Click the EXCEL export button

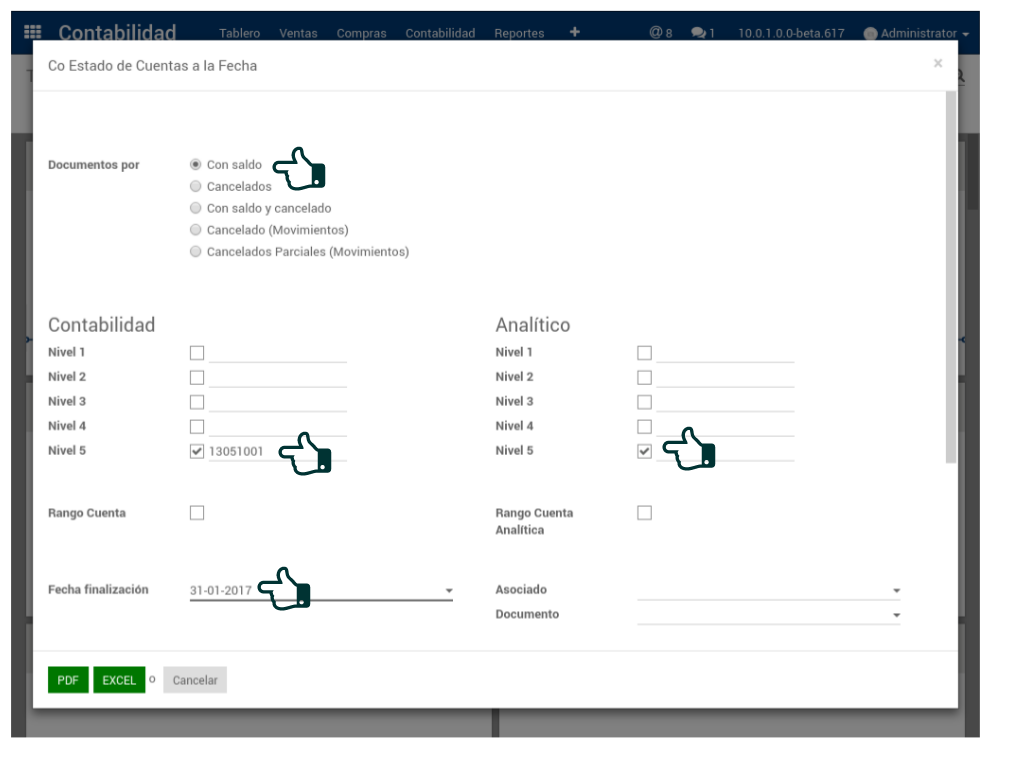tap(119, 680)
